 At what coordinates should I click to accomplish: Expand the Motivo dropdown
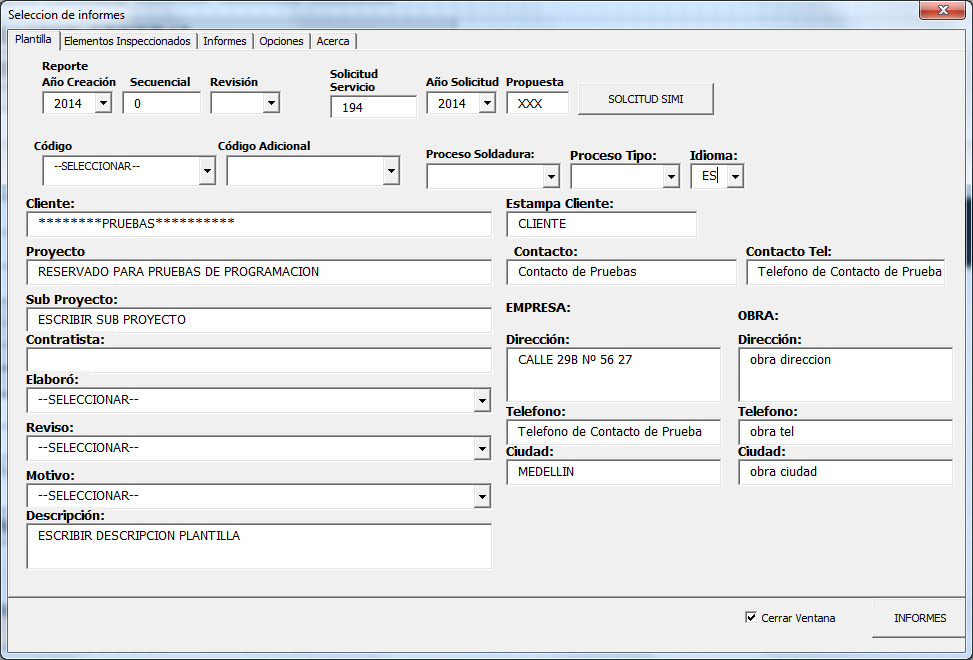click(483, 497)
